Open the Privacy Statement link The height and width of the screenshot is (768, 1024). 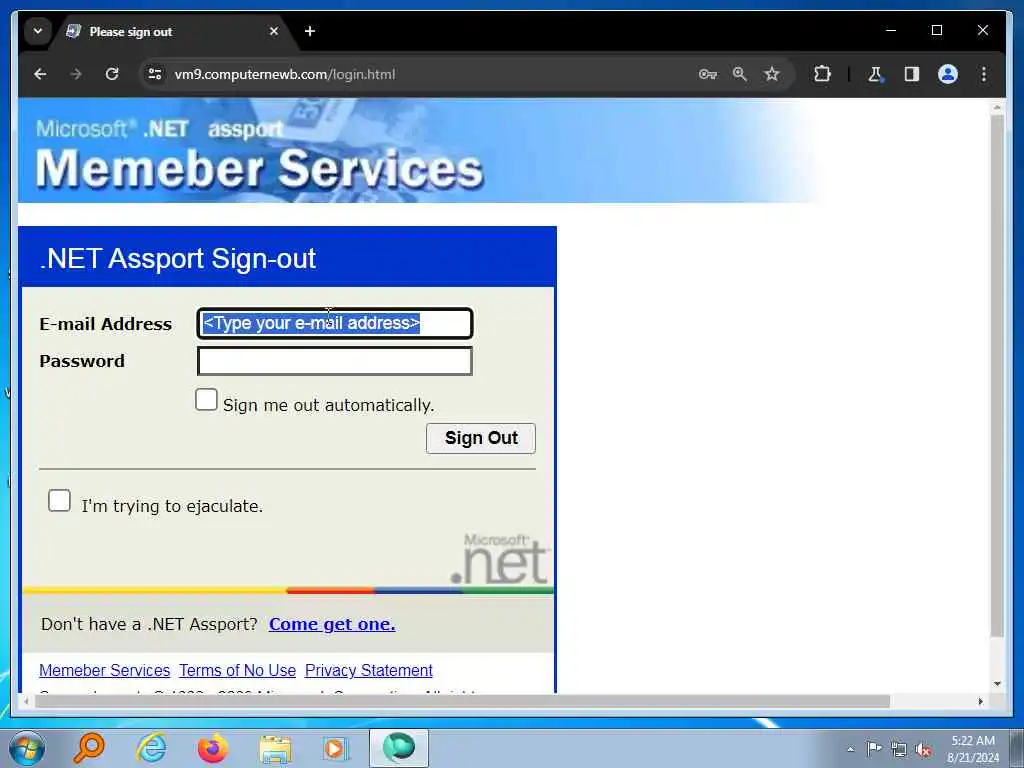[368, 671]
